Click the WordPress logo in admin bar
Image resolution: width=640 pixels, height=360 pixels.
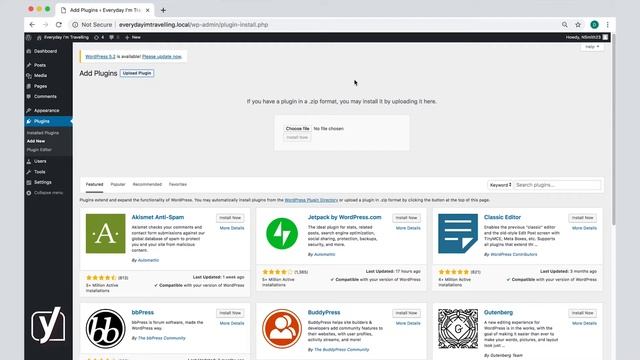click(x=29, y=37)
